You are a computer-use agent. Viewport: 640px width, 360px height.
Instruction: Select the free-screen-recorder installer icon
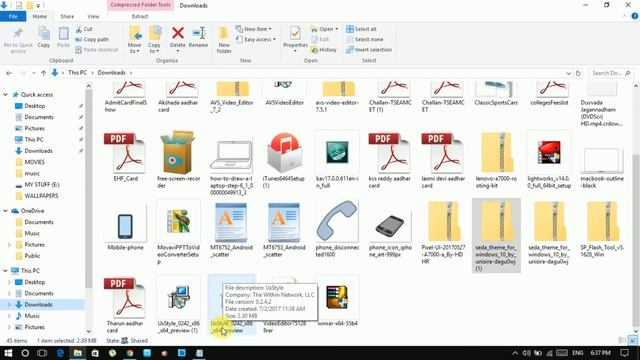[x=178, y=152]
